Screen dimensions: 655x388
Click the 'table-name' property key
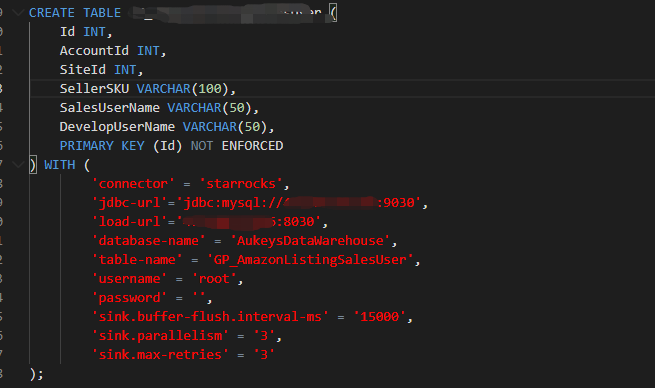(x=137, y=260)
